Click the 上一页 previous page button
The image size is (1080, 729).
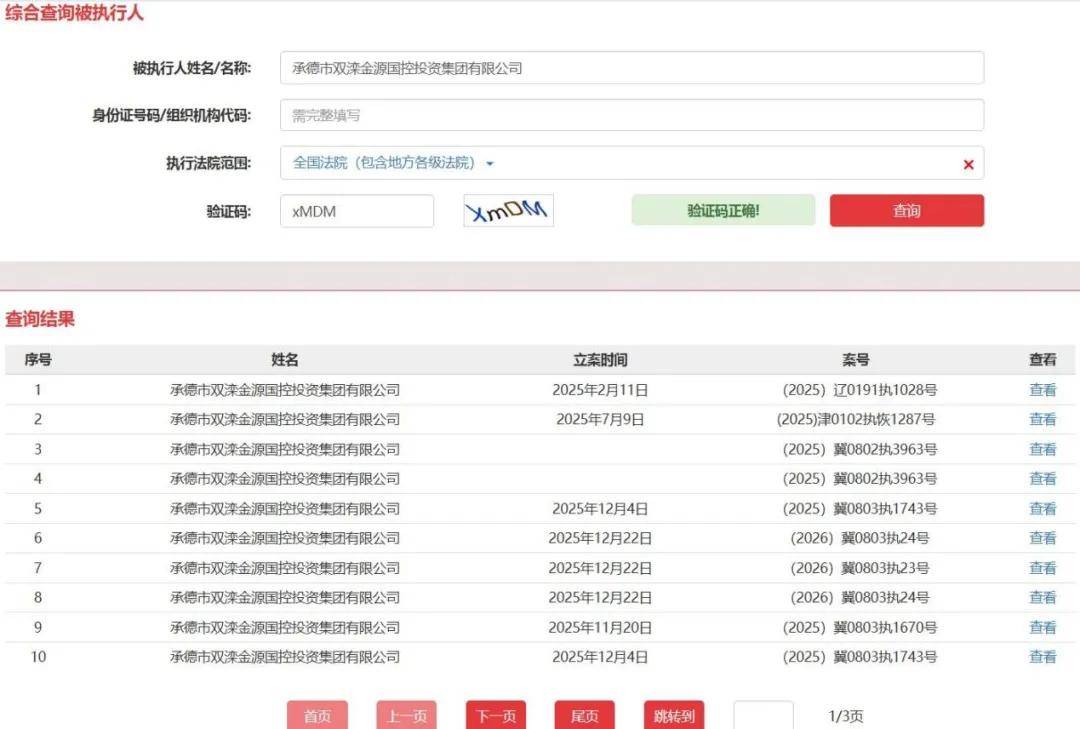(406, 716)
